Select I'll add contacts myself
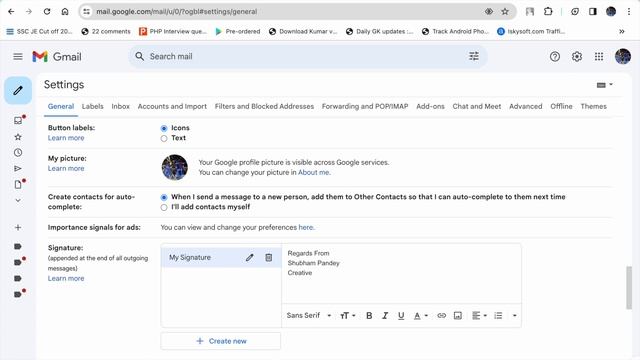Image resolution: width=640 pixels, height=360 pixels. point(164,207)
